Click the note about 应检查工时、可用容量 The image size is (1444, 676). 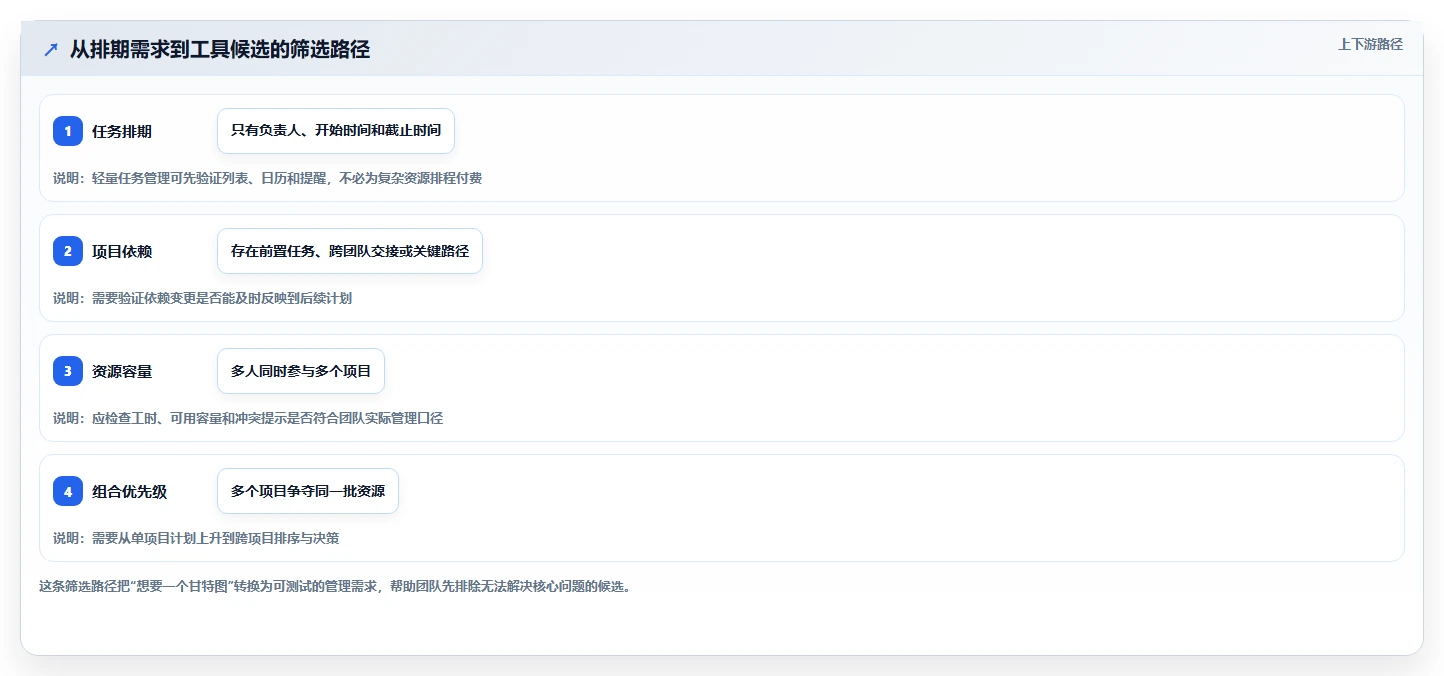248,418
